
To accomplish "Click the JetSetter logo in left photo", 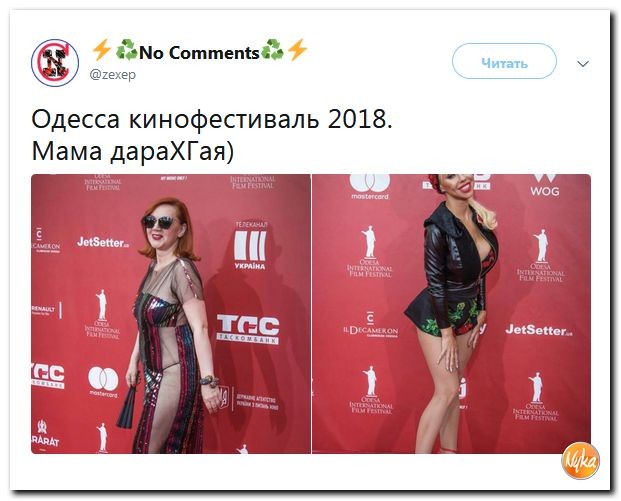I will pos(103,242).
